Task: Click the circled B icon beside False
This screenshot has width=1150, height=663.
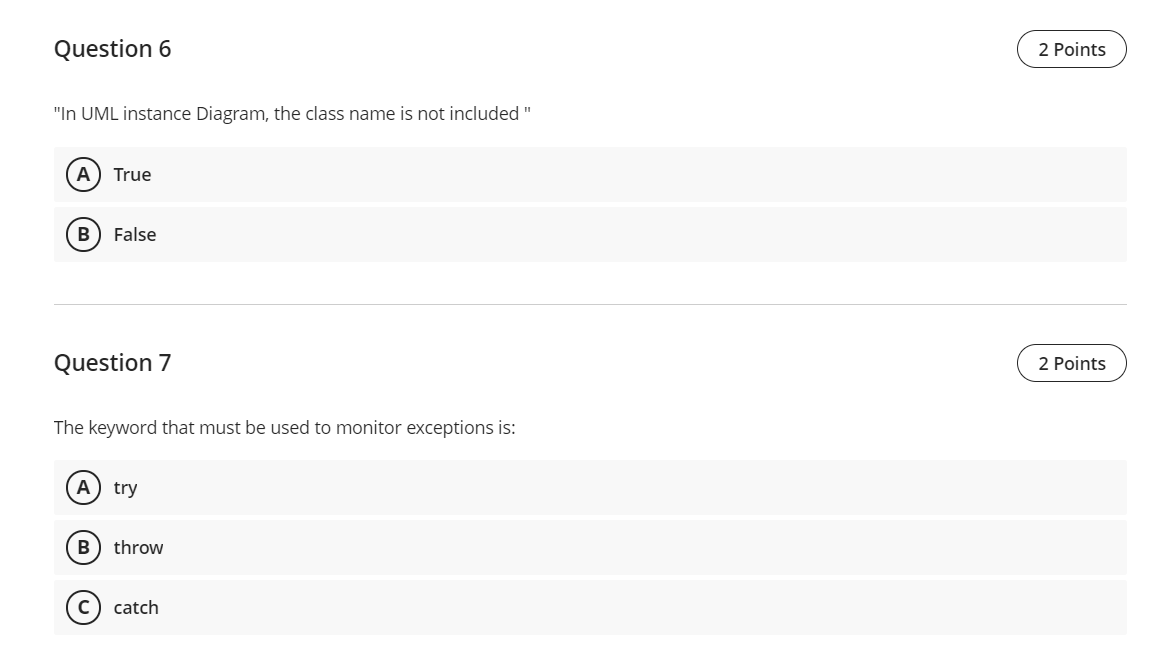Action: click(82, 234)
